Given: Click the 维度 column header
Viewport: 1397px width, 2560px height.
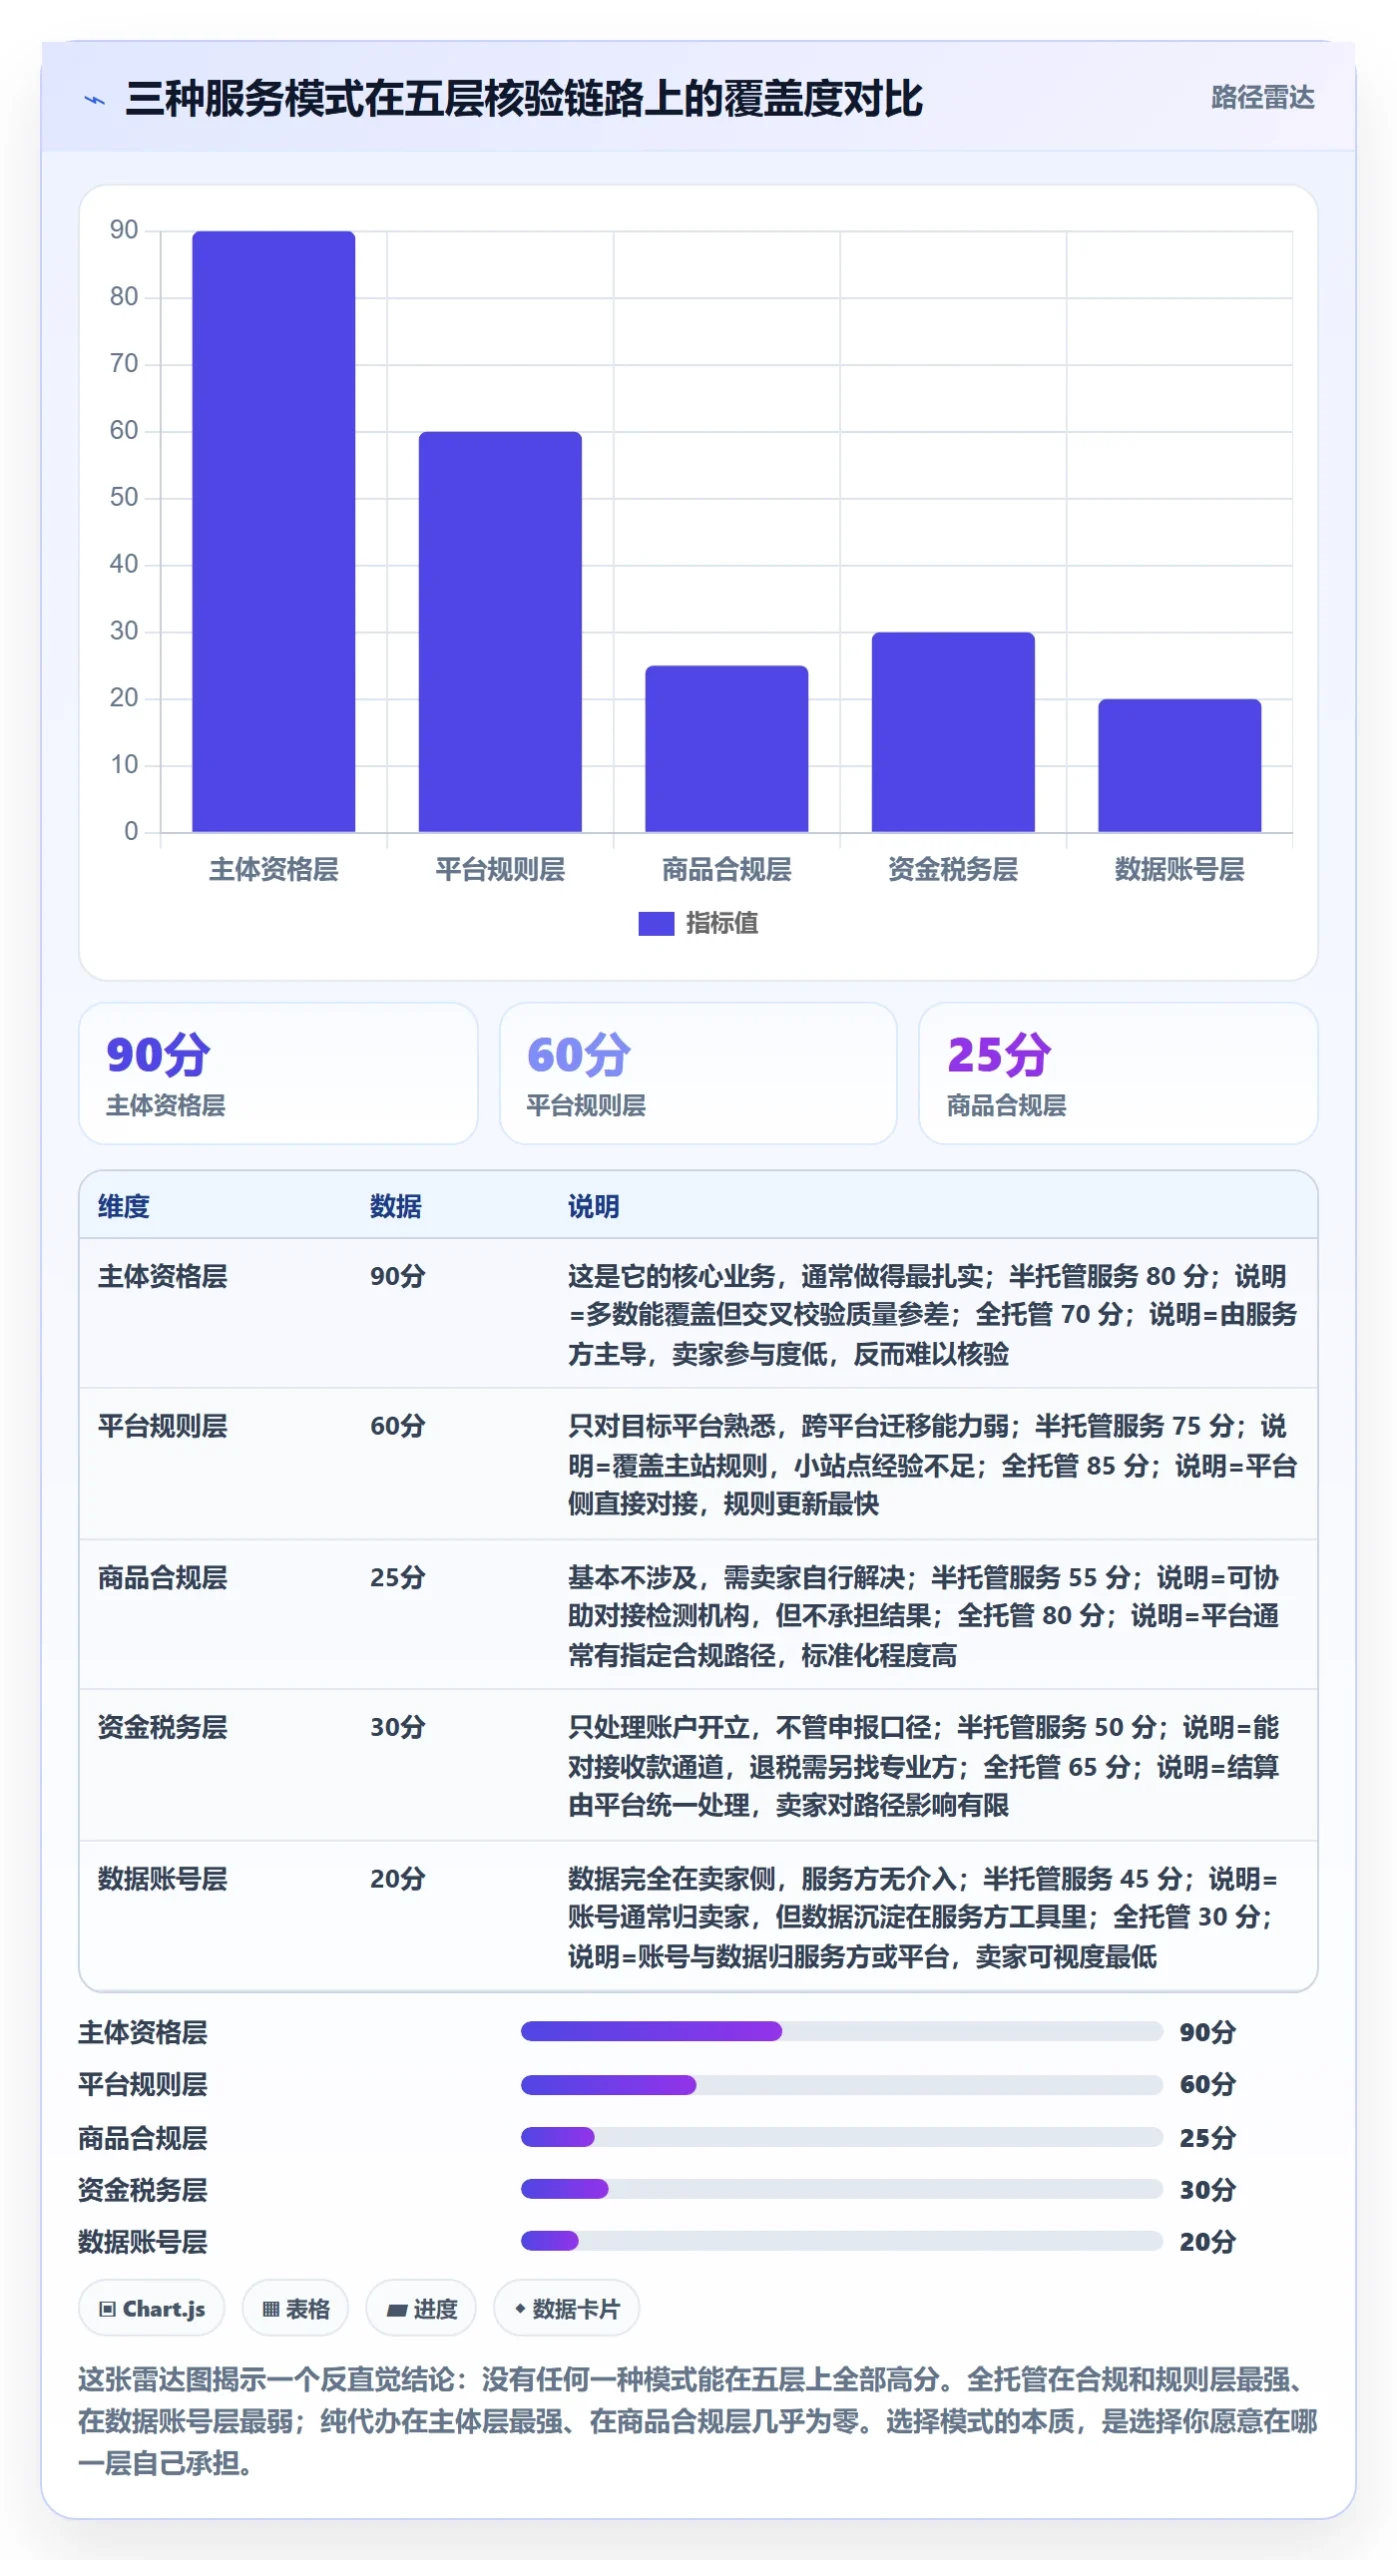Looking at the screenshot, I should 123,1206.
